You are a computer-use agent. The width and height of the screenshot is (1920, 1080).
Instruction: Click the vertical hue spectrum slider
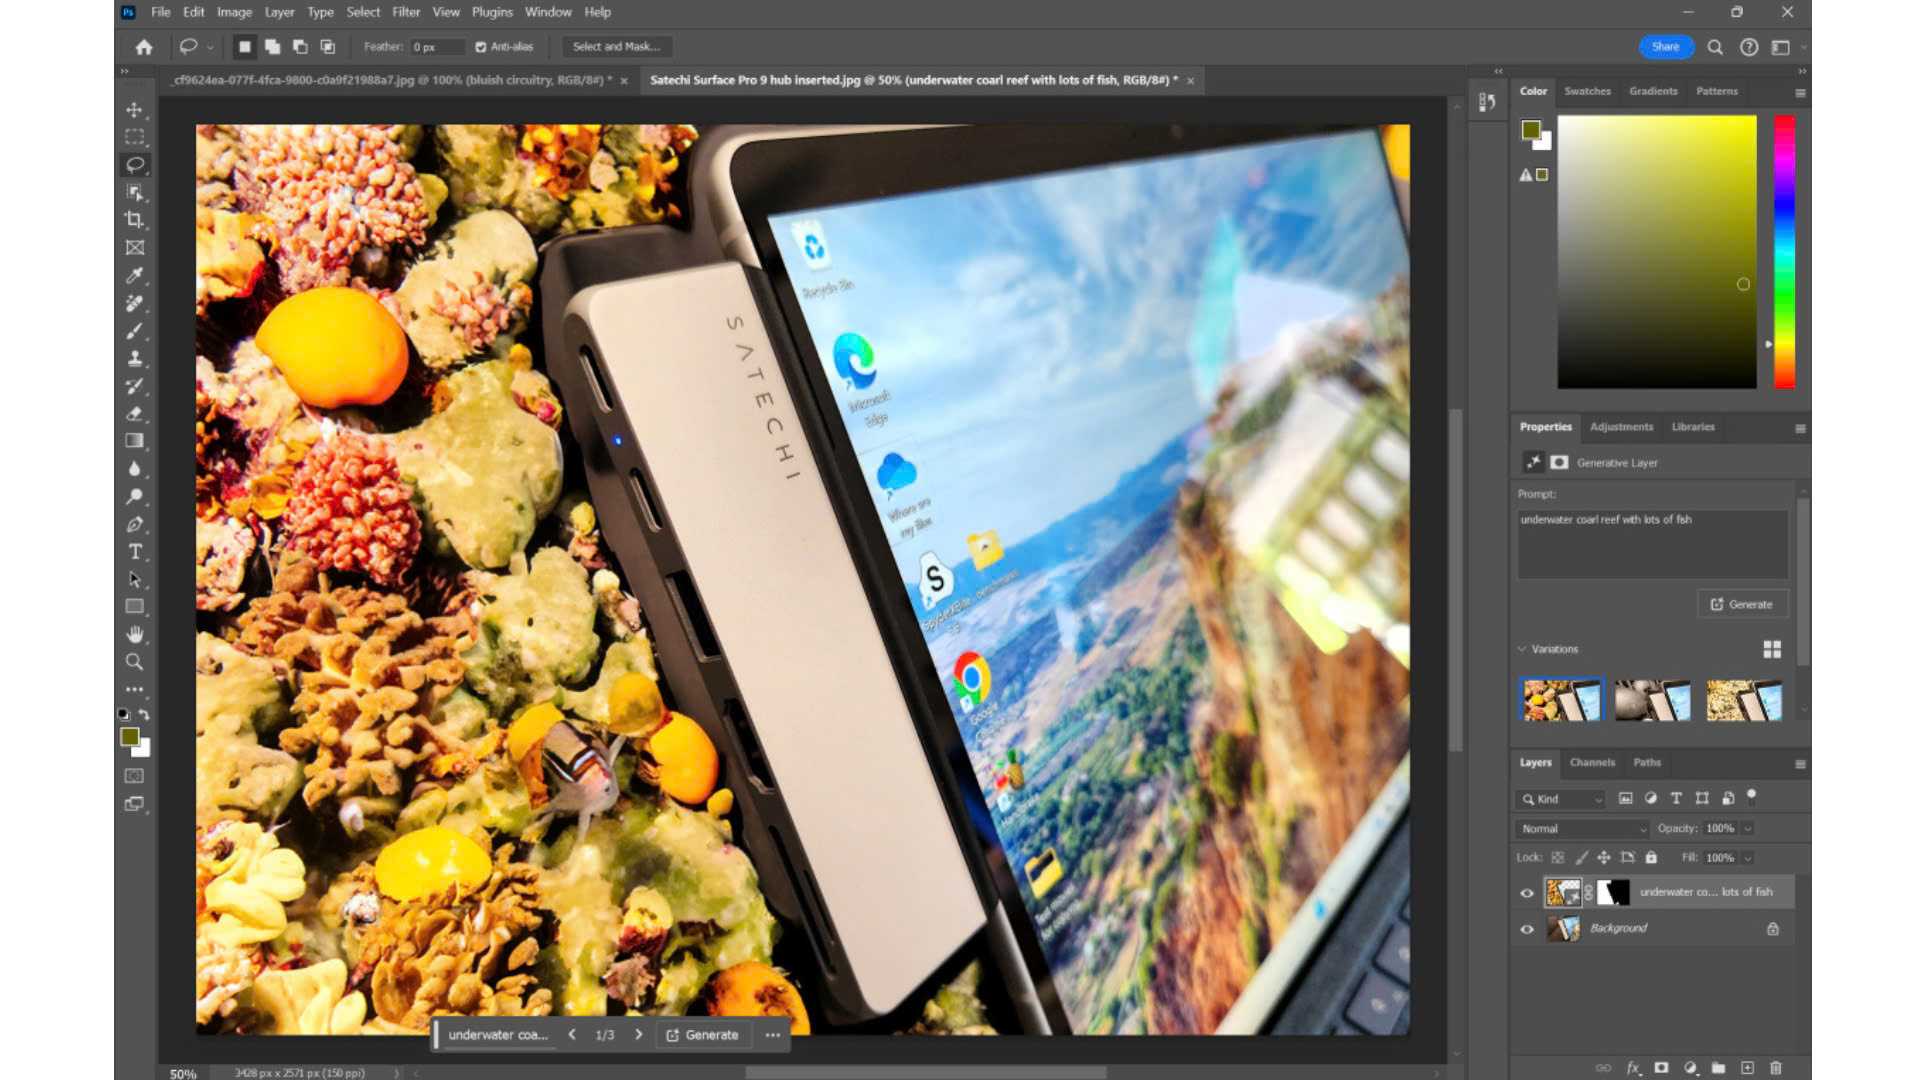(x=1784, y=250)
